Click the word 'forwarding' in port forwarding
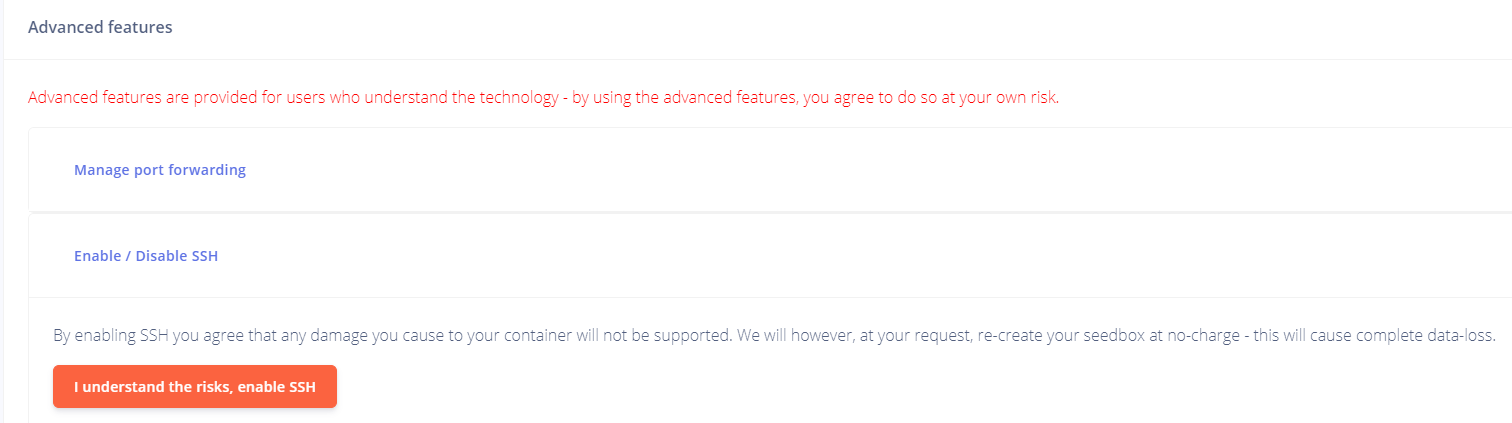Image resolution: width=1512 pixels, height=423 pixels. click(x=207, y=170)
